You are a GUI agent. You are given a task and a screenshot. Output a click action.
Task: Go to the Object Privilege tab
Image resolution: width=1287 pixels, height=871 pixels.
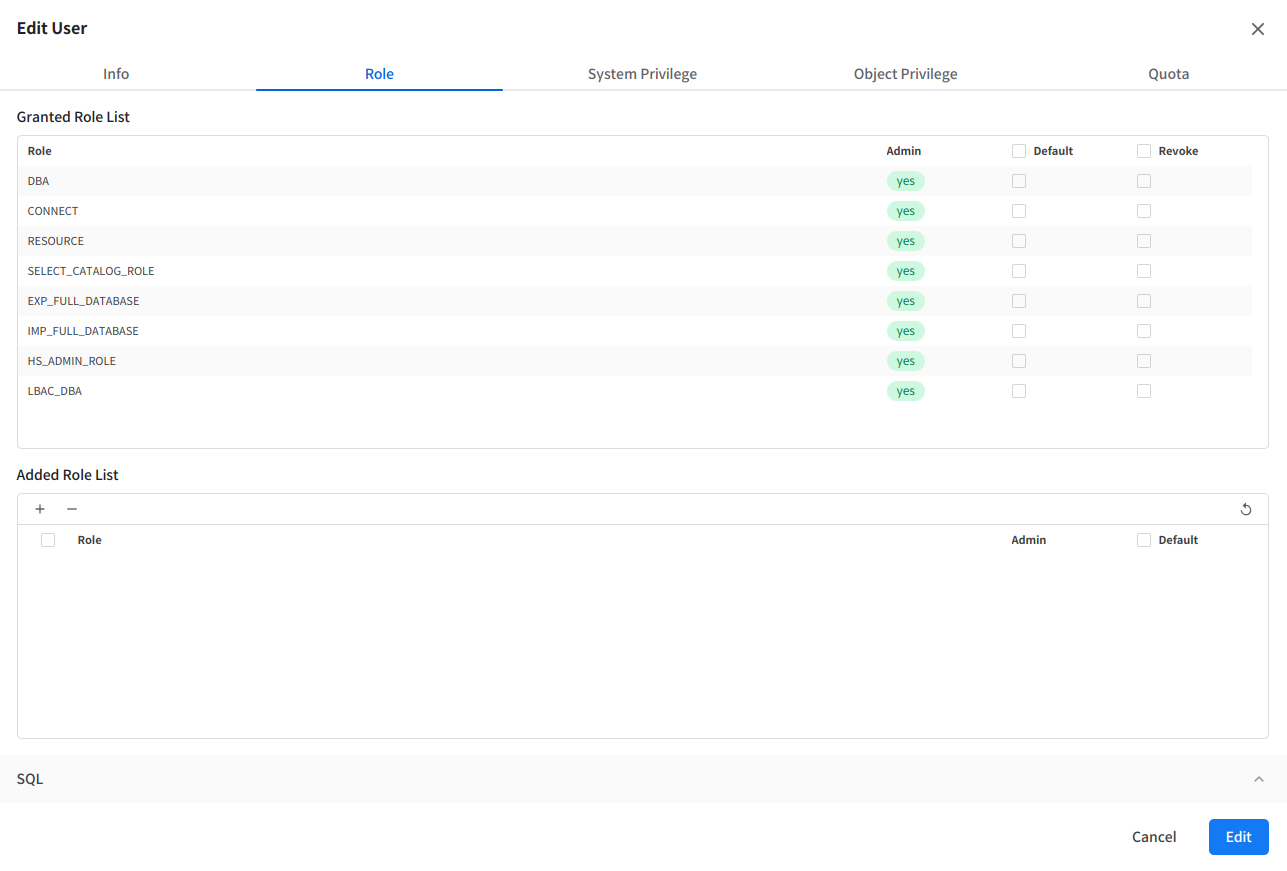click(x=905, y=74)
